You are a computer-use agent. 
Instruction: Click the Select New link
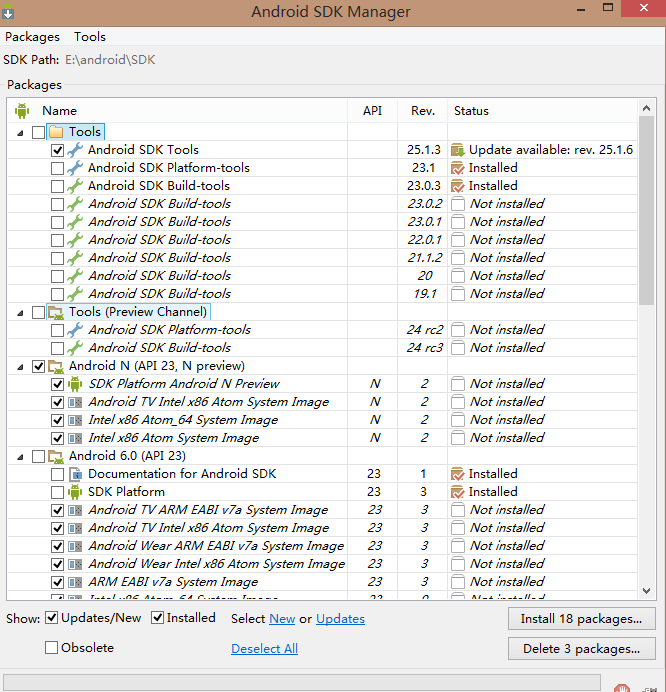point(282,619)
